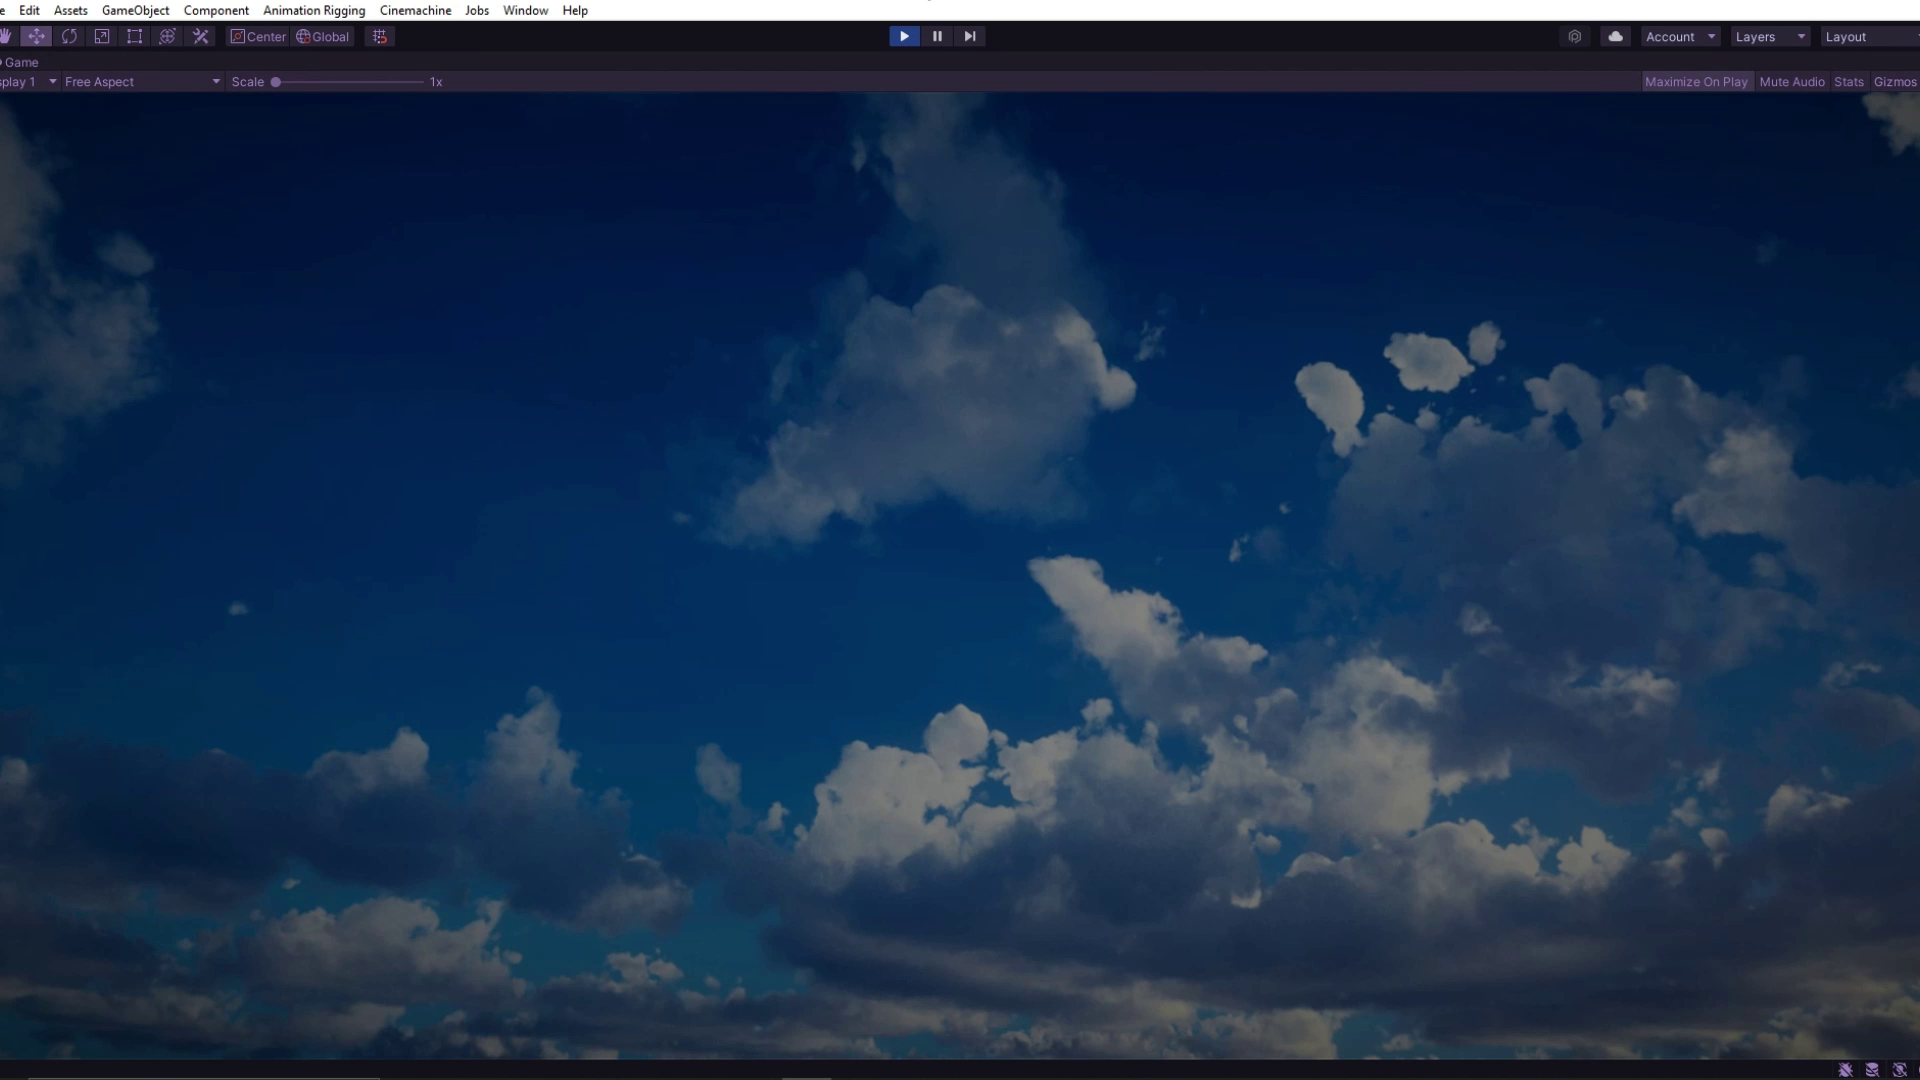This screenshot has height=1080, width=1920.
Task: Adjust the Game view Scale slider
Action: 276,82
